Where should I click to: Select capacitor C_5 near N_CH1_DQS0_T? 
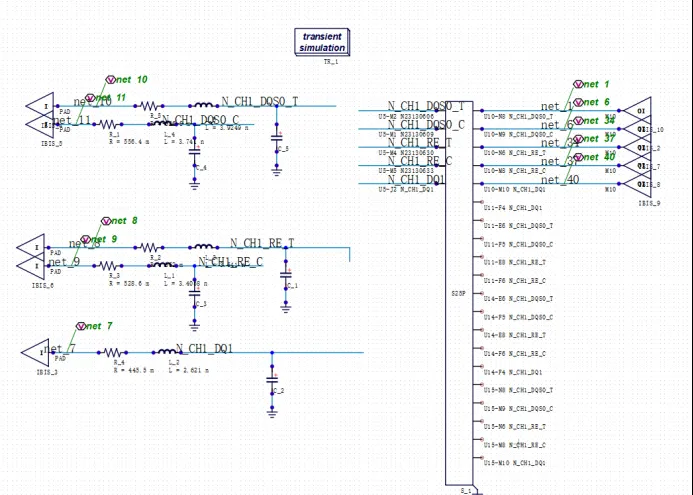(277, 138)
